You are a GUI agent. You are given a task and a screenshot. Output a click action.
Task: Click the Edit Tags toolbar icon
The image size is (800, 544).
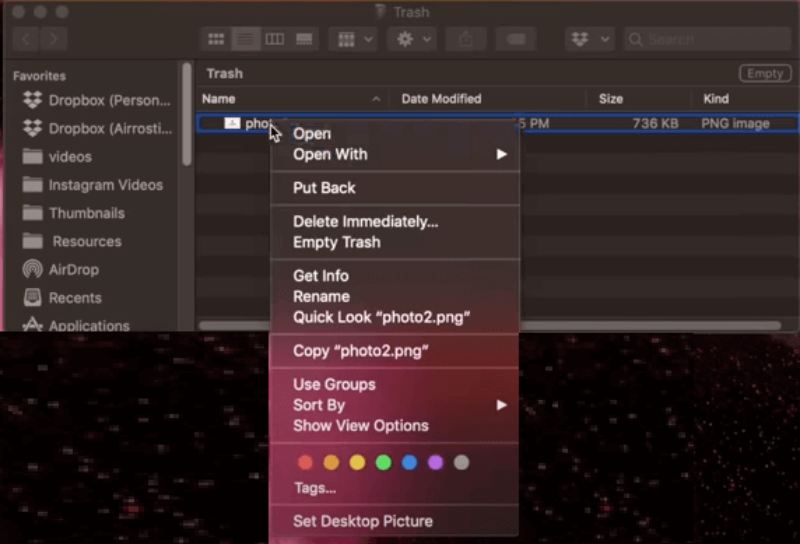(516, 39)
